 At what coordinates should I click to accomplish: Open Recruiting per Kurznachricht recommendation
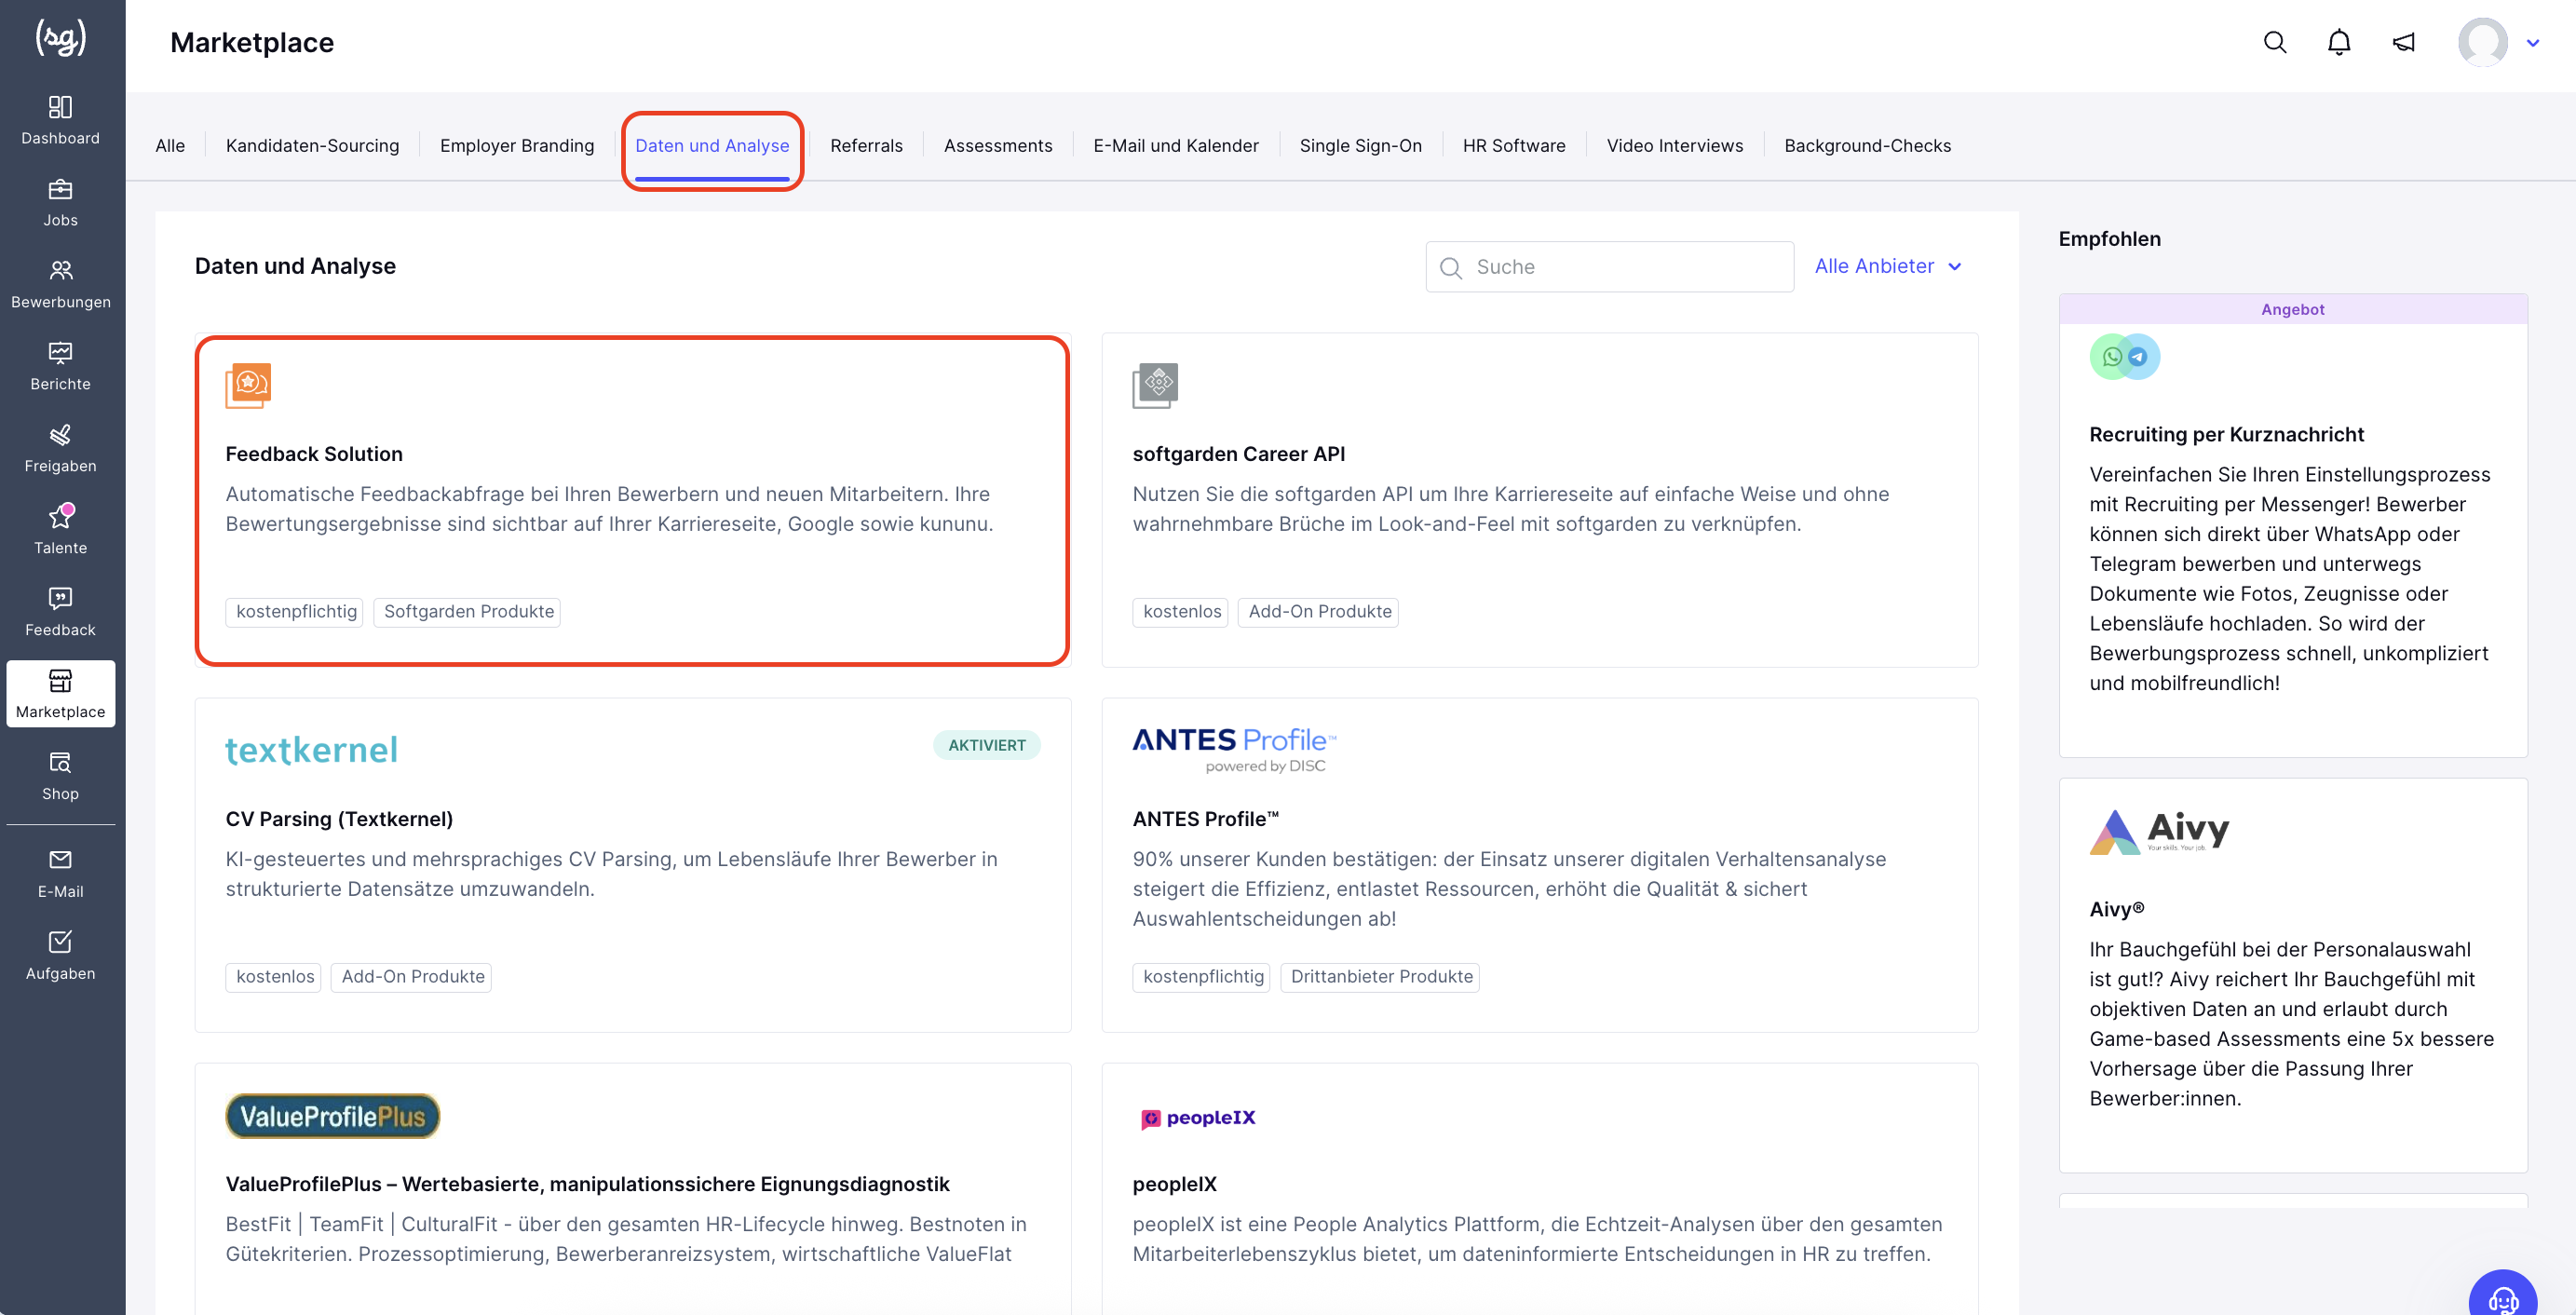[2226, 435]
